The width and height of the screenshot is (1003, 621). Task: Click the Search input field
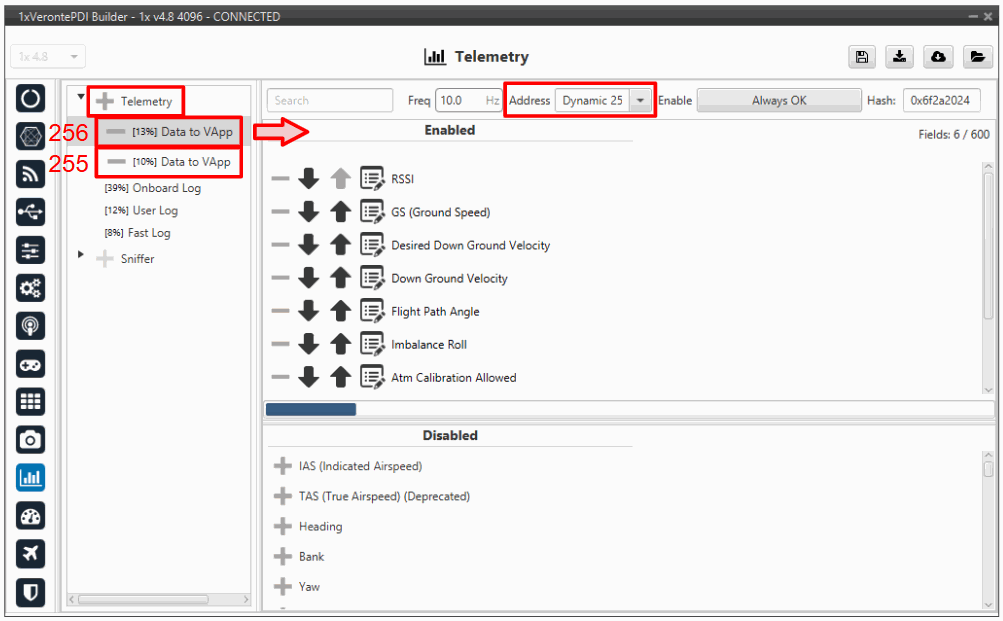tap(330, 101)
